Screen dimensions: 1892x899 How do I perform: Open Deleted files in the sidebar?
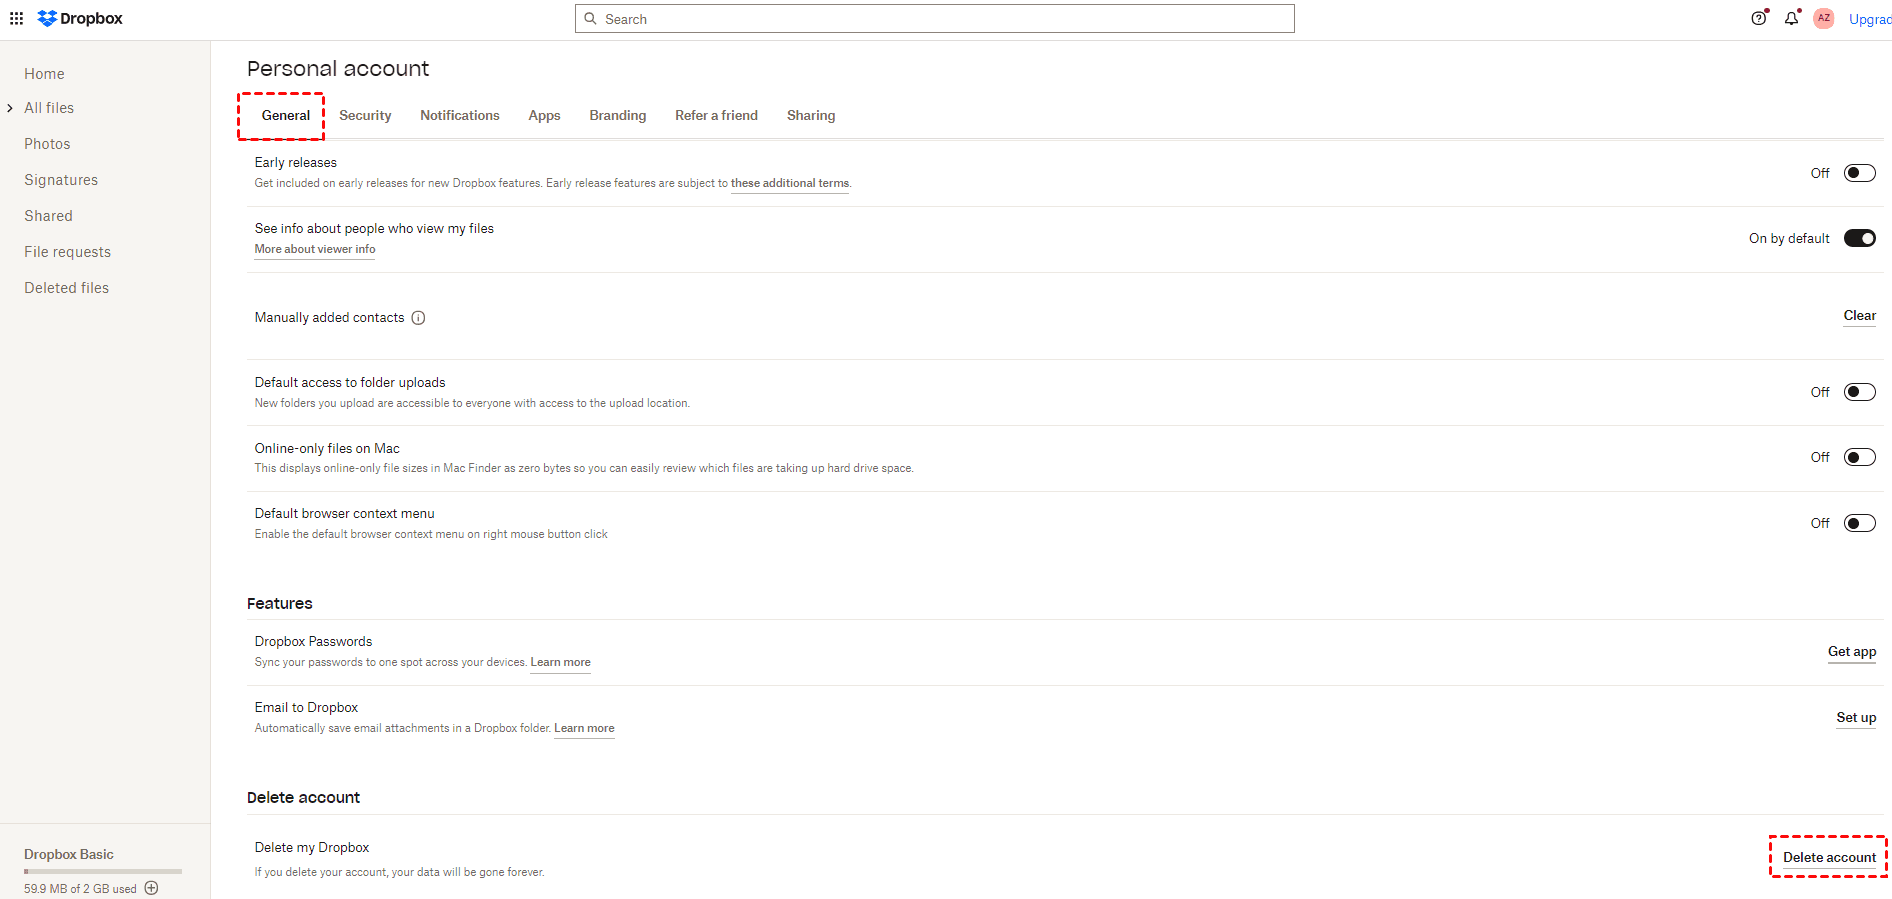tap(66, 288)
